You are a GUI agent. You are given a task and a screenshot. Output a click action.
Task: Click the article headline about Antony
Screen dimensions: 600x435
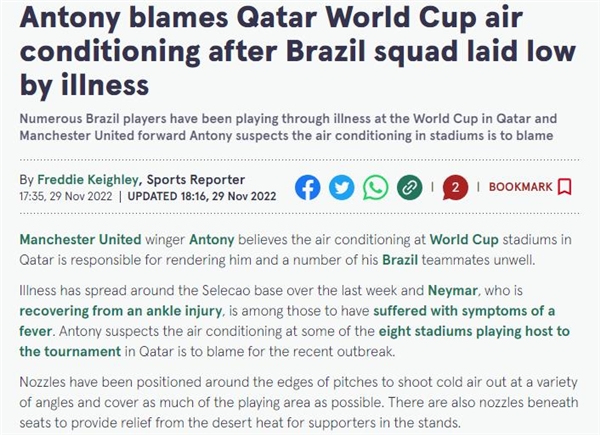coord(298,51)
